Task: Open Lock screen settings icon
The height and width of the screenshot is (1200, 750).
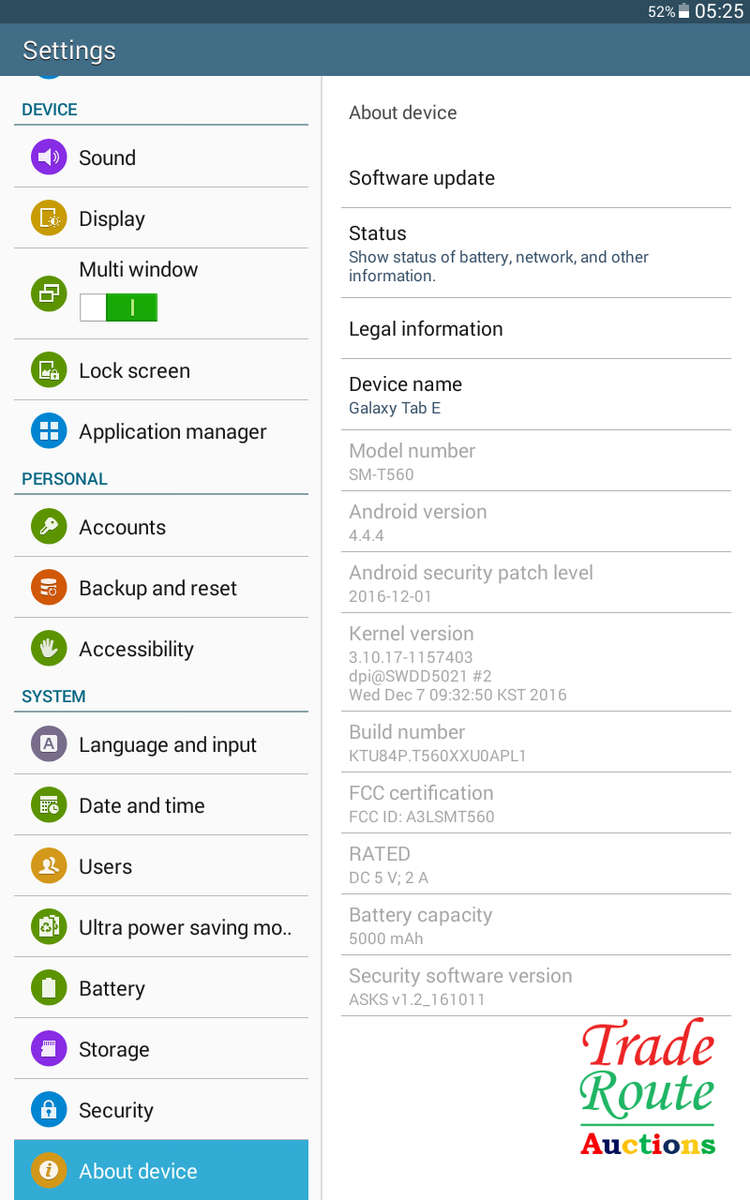Action: point(48,370)
